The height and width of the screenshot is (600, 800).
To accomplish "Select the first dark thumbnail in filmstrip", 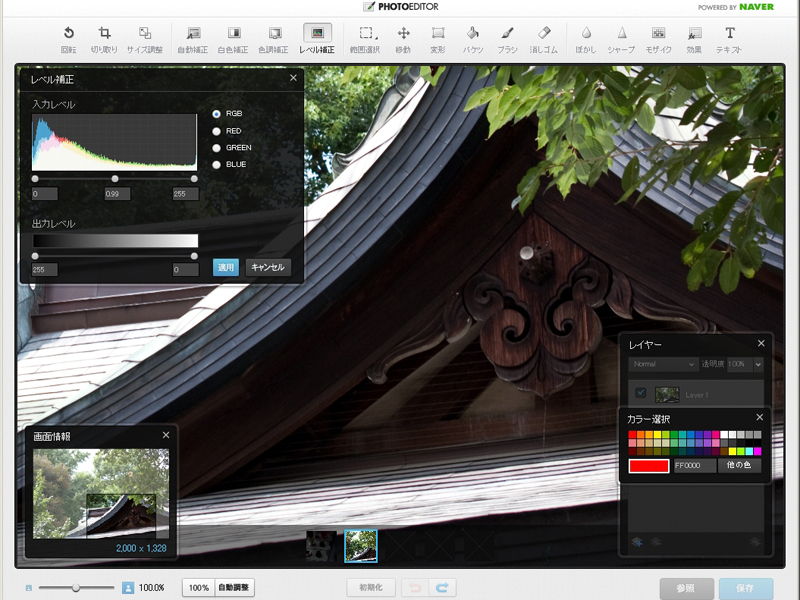I will [x=321, y=546].
